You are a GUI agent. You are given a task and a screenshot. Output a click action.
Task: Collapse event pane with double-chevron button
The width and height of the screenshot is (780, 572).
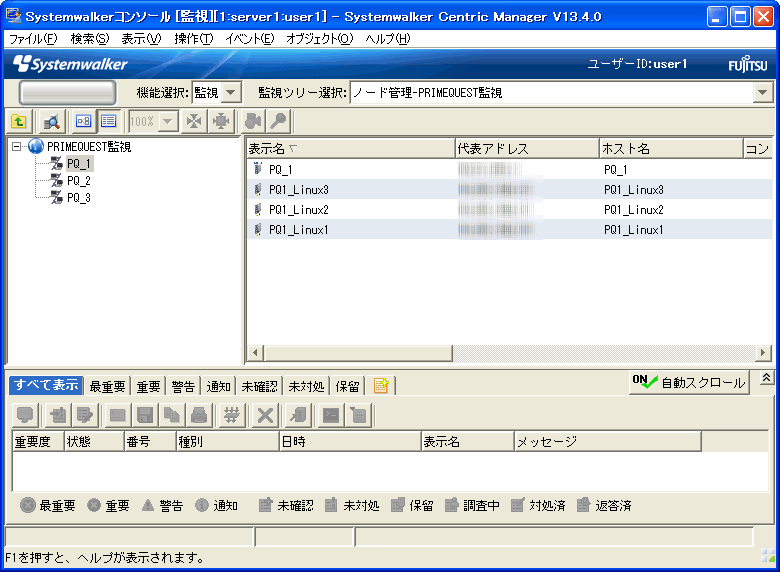[766, 378]
